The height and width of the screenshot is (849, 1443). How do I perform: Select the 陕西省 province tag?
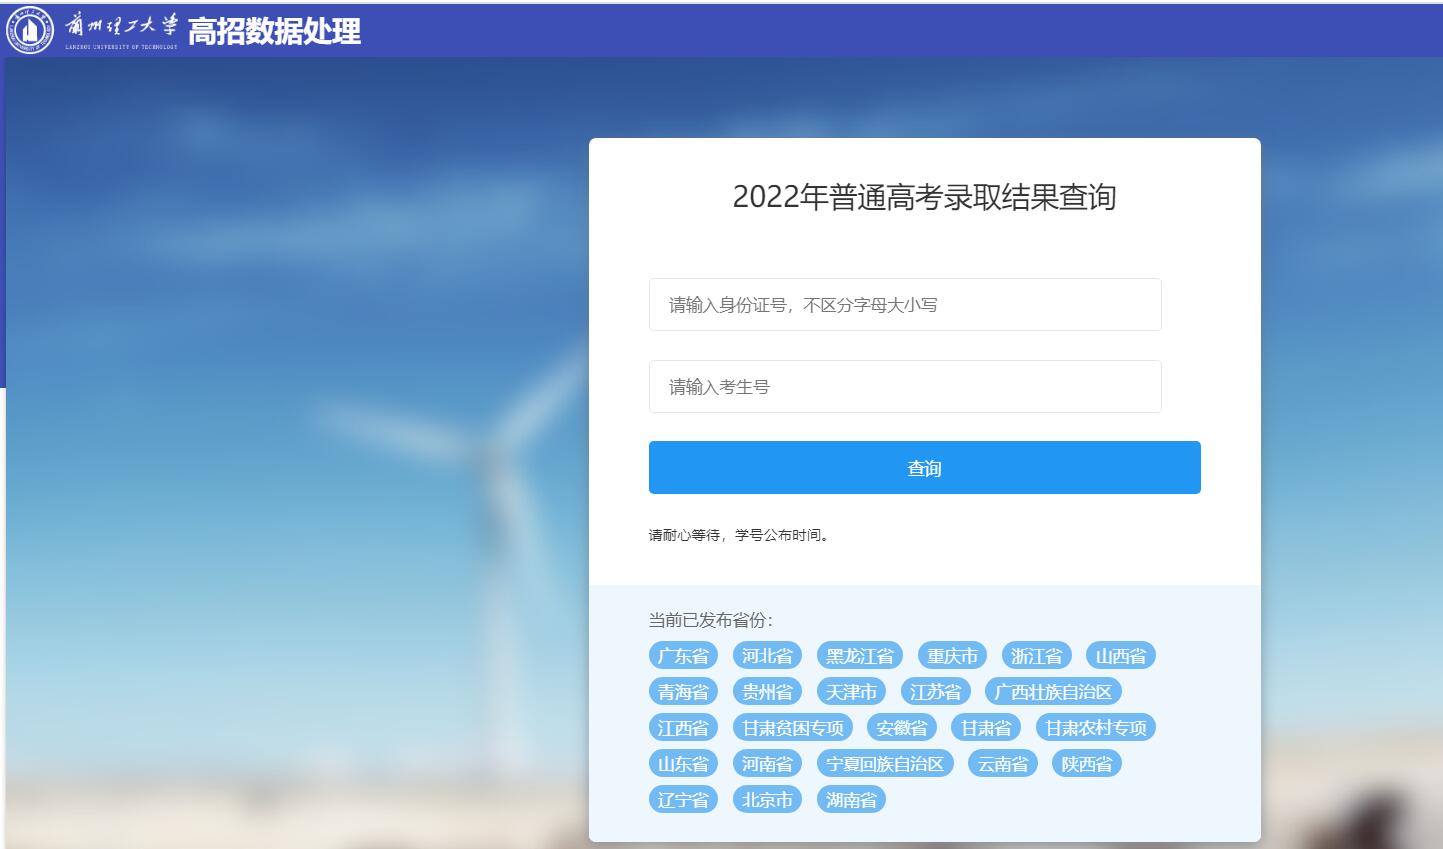click(1087, 764)
